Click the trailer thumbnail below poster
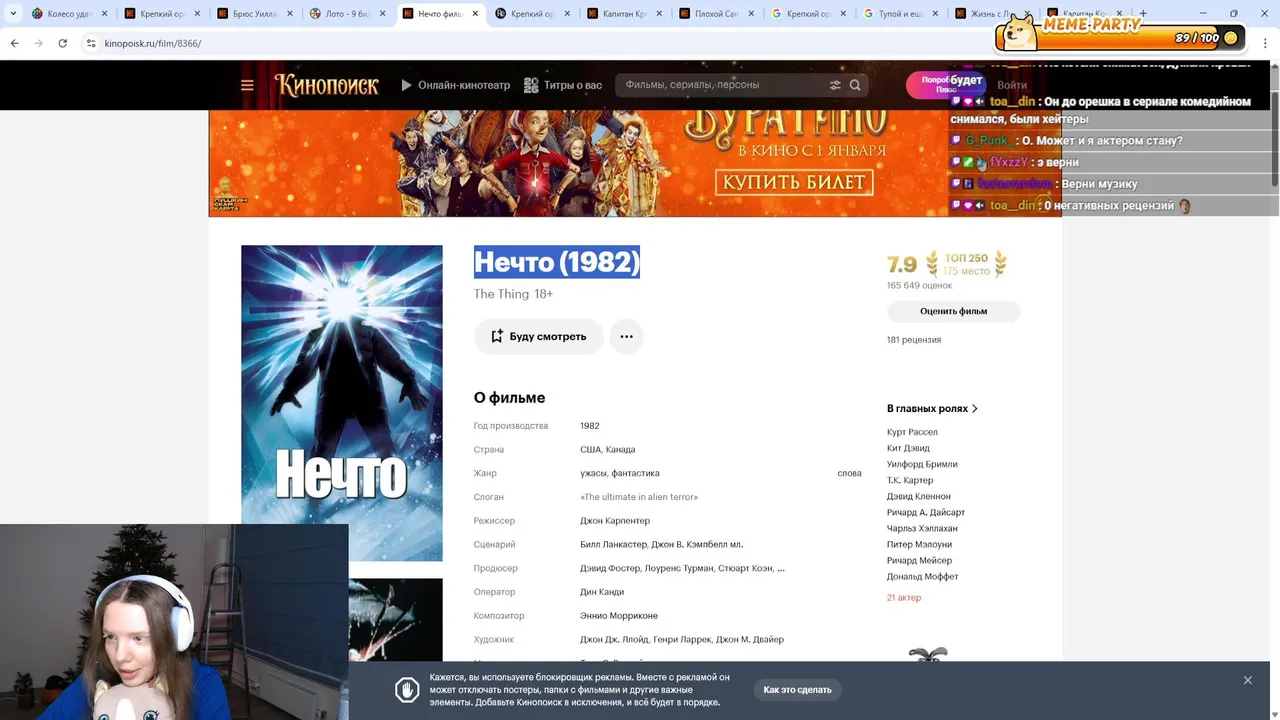The width and height of the screenshot is (1280, 720). [395, 620]
